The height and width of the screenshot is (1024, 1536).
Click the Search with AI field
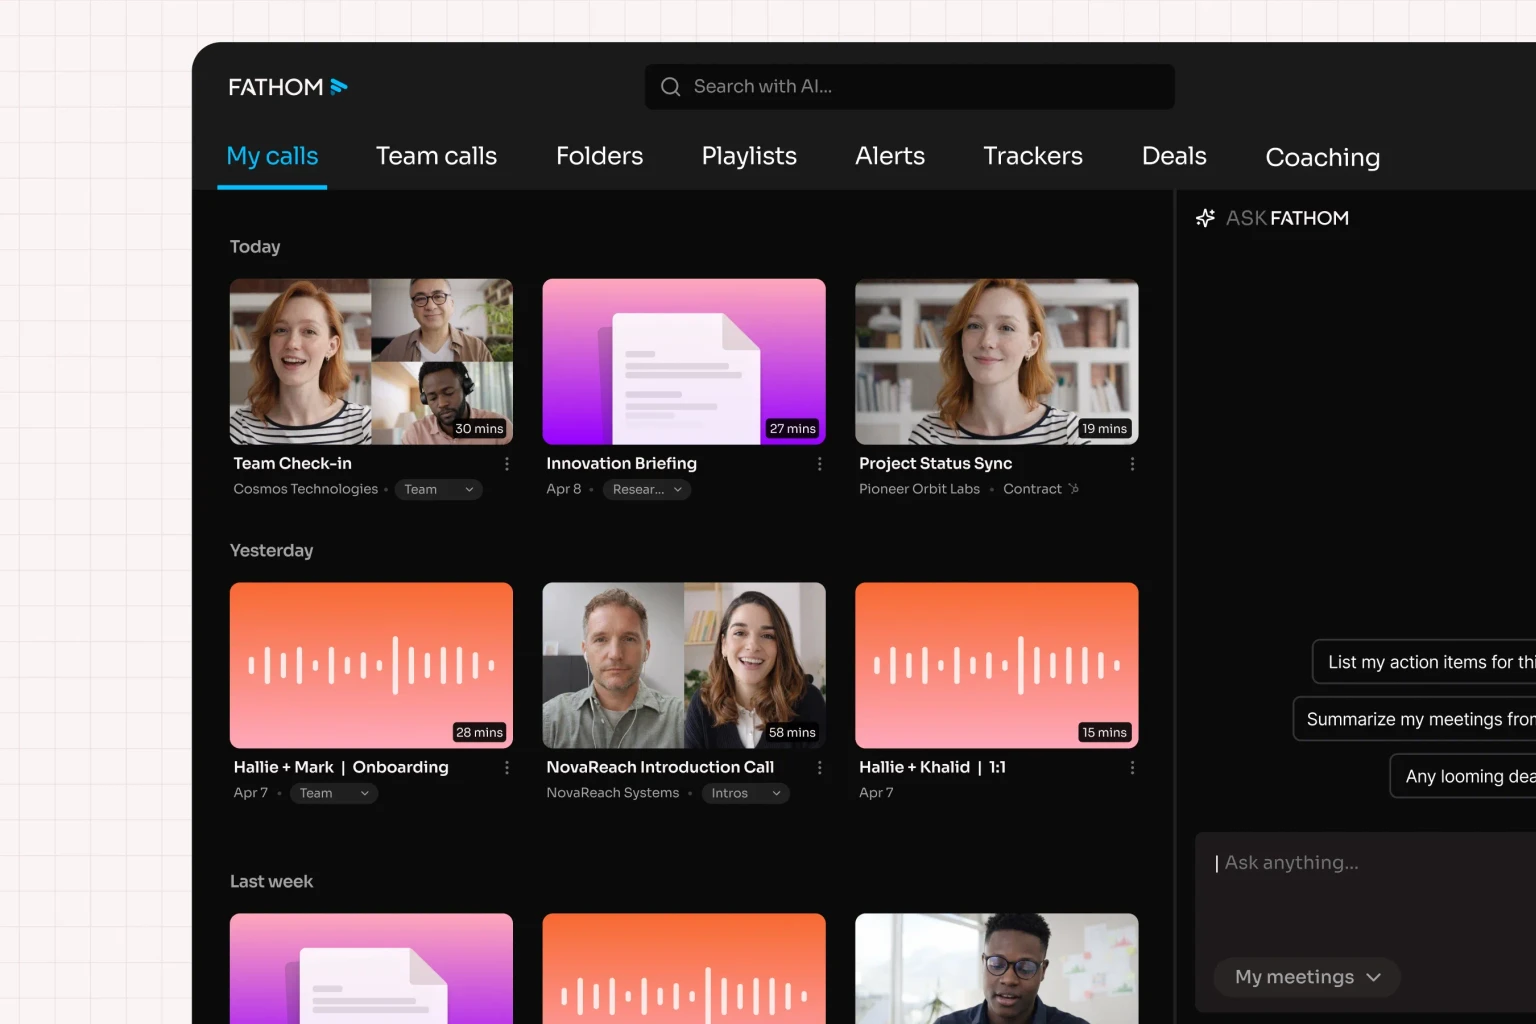(910, 87)
